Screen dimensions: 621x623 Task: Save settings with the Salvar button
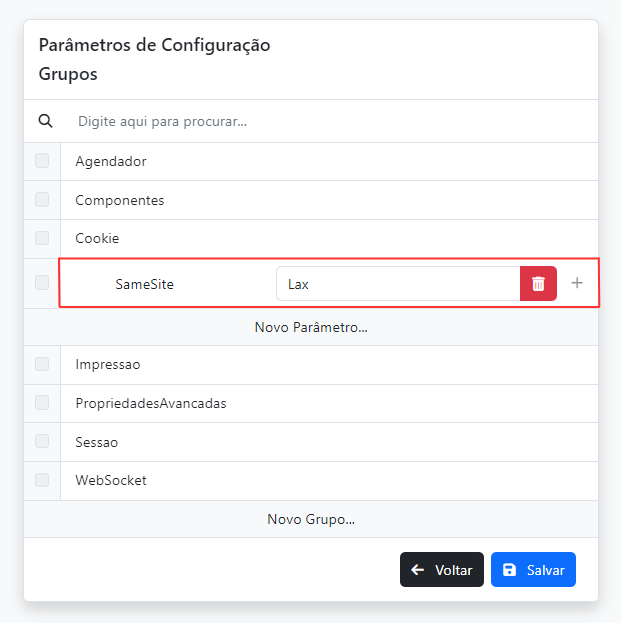point(533,570)
